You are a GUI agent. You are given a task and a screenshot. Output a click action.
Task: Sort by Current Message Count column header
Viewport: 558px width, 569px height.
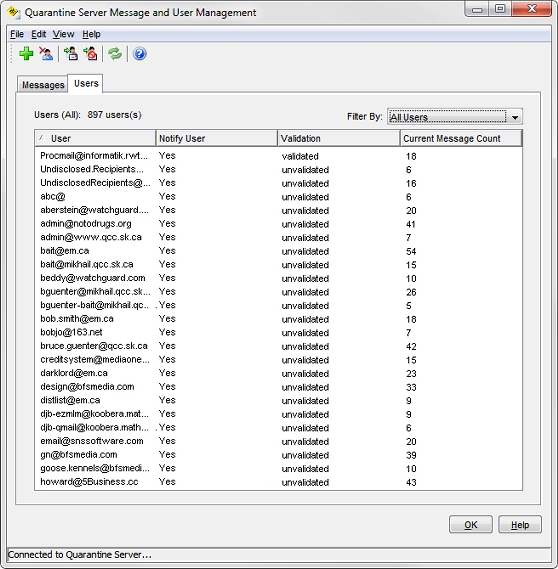461,138
